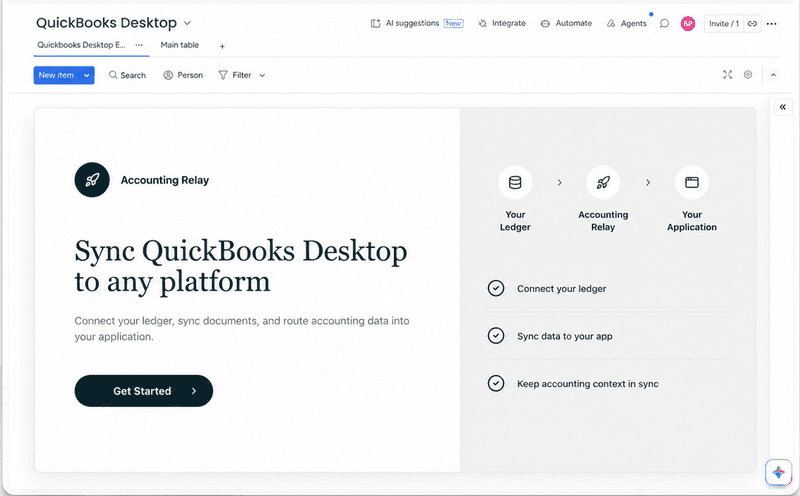Click the AI suggestions icon
The image size is (800, 496).
point(376,23)
